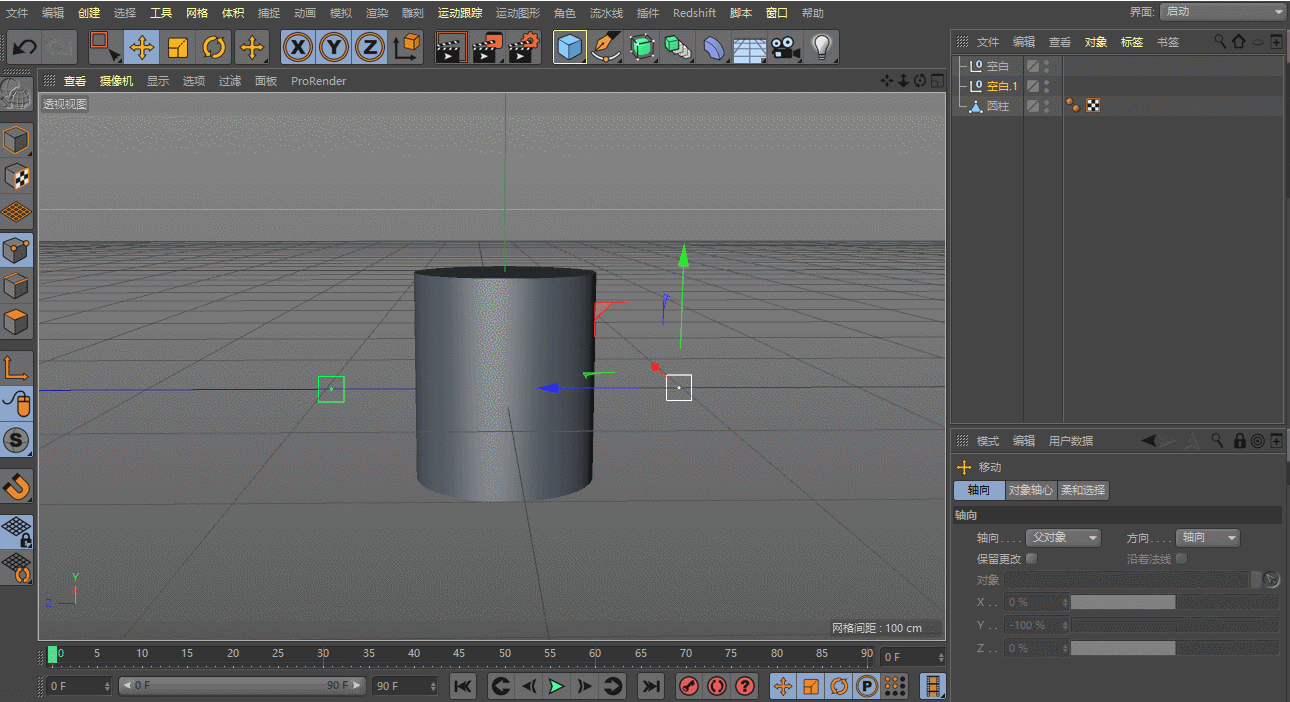Click the Scale tool icon
The height and width of the screenshot is (702, 1290).
(178, 47)
